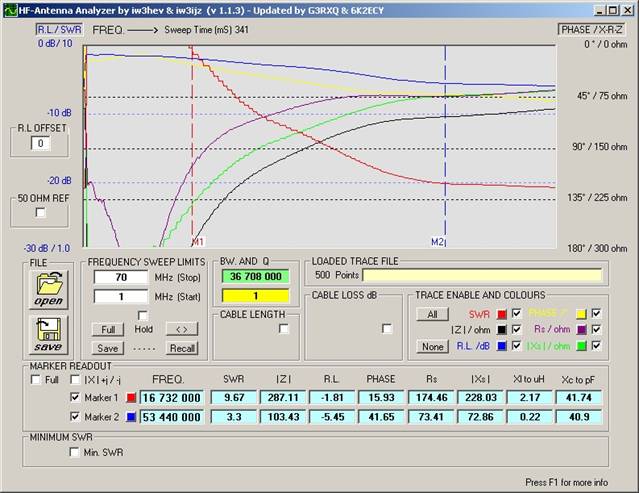639x493 pixels.
Task: Click the save floppy disk icon
Action: click(48, 335)
